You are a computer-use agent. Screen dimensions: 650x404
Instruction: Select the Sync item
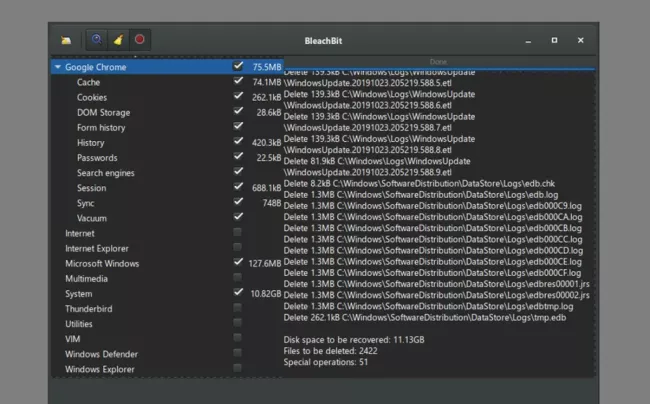[85, 203]
